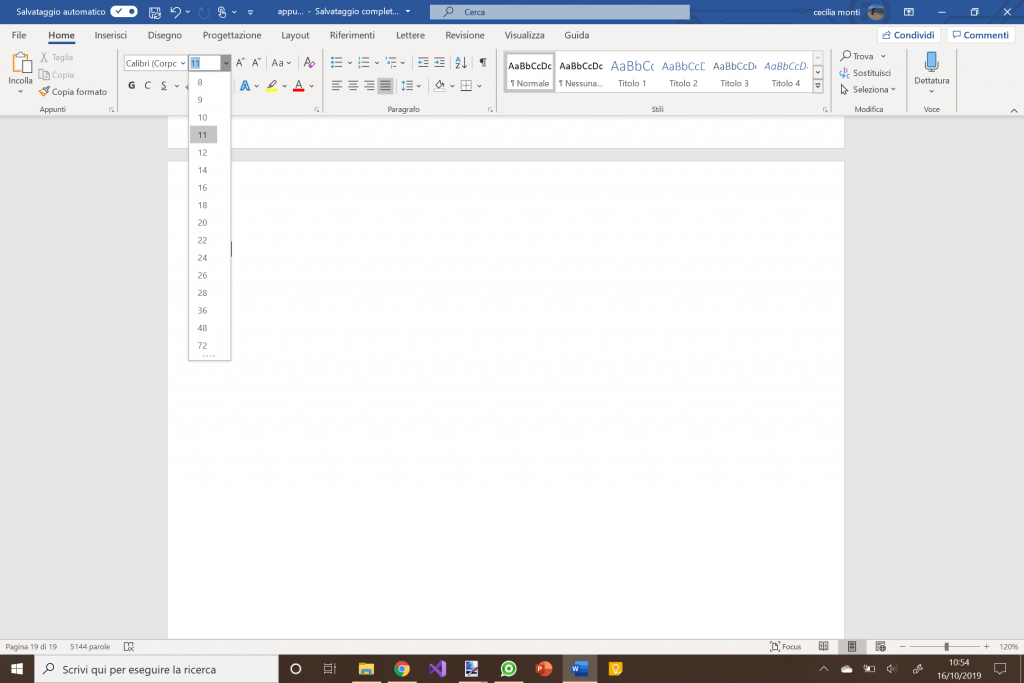Collapse the ribbon
The height and width of the screenshot is (683, 1024).
click(1014, 110)
